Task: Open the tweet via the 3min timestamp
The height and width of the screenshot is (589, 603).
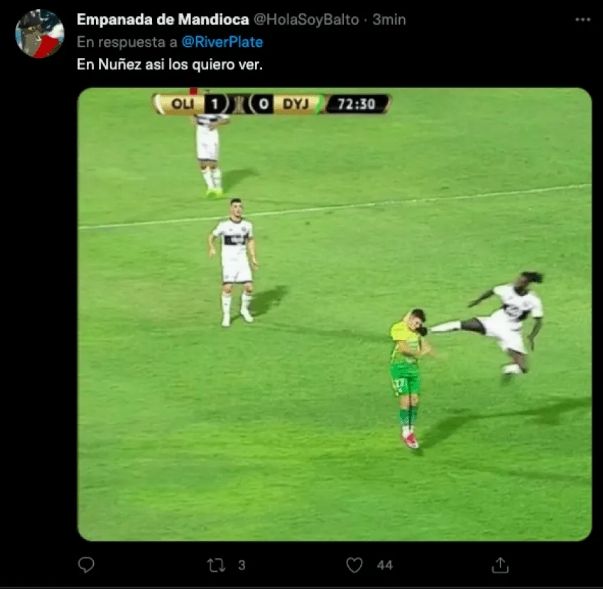Action: [x=389, y=19]
